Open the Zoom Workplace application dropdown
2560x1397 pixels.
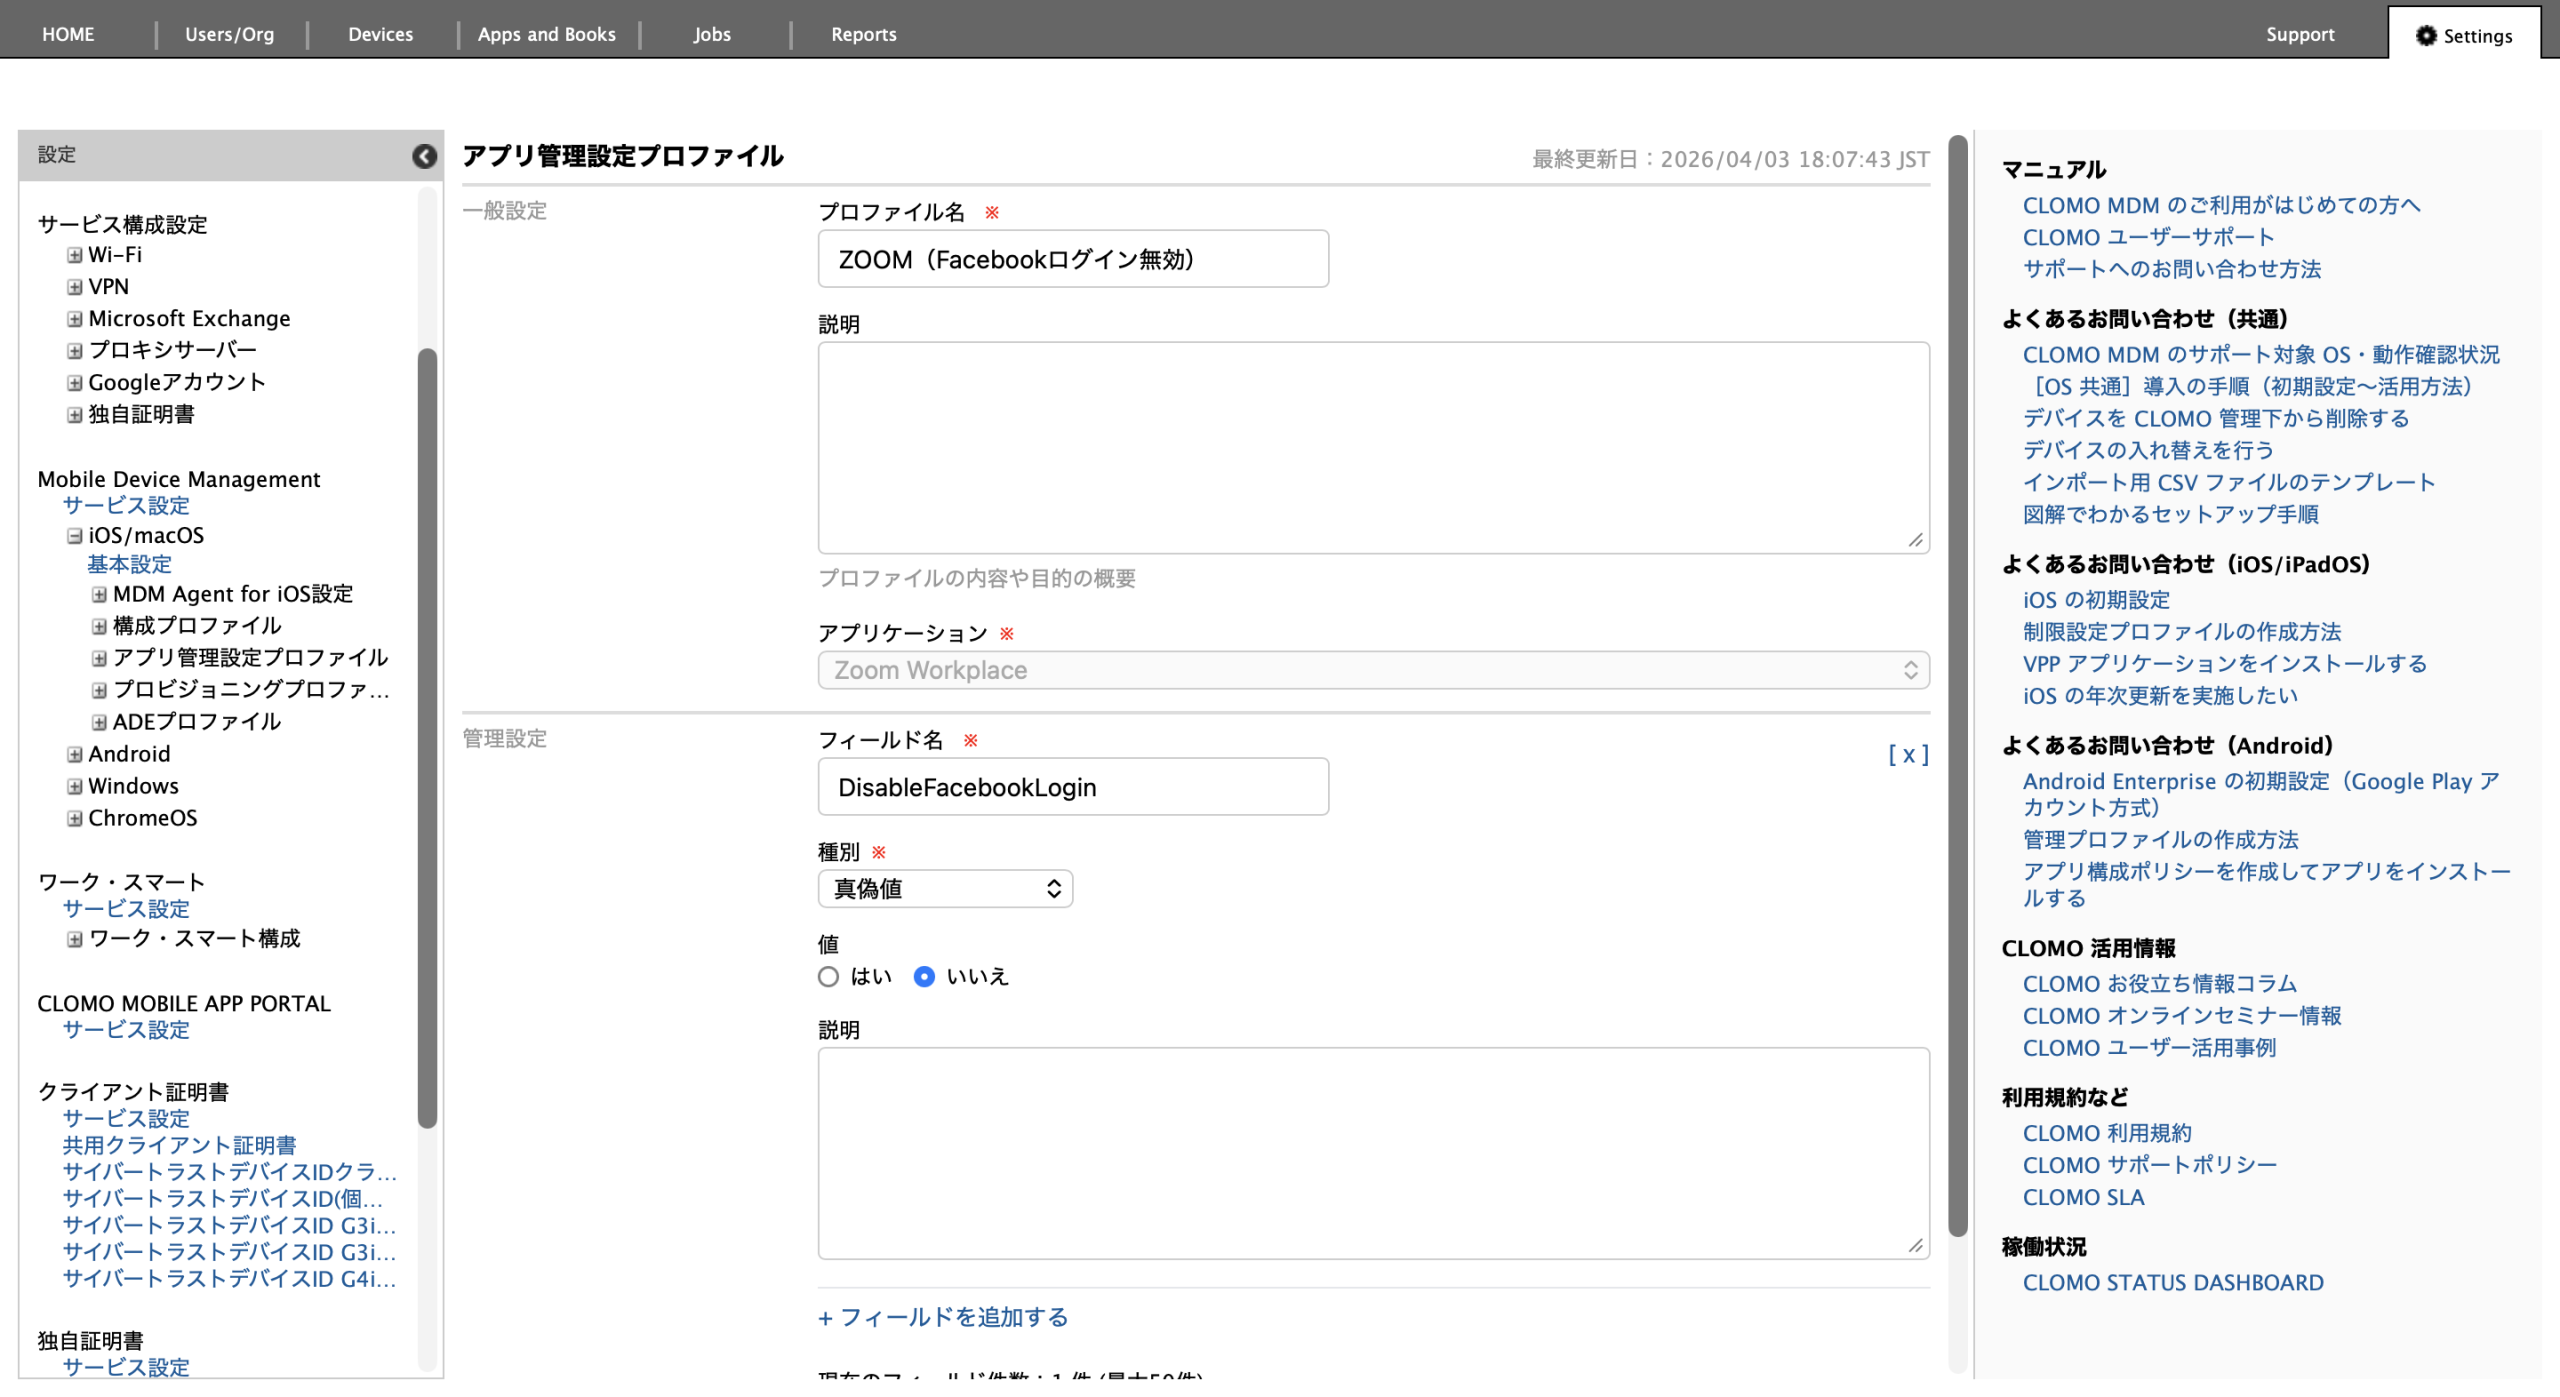click(1373, 670)
